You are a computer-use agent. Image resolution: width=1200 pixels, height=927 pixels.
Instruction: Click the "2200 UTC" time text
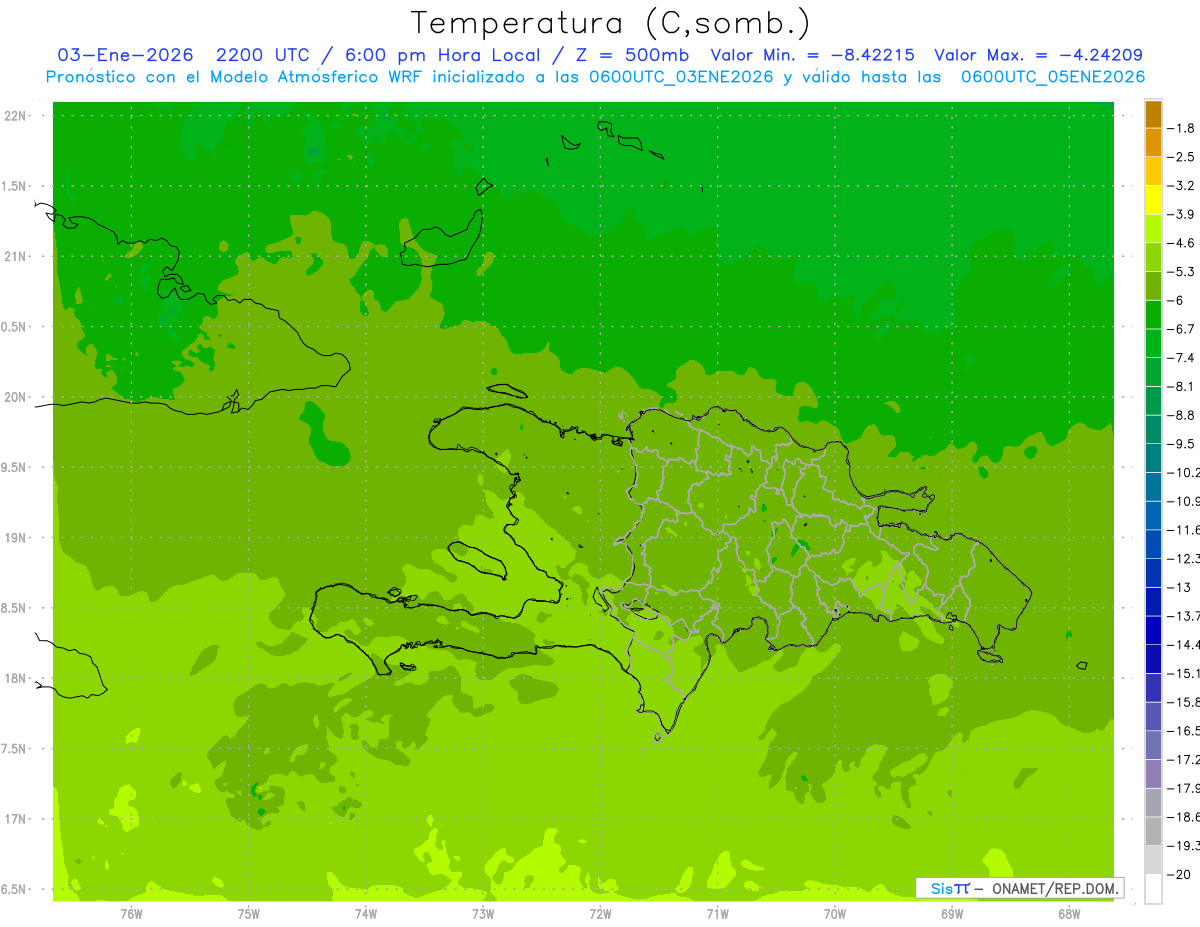(x=264, y=55)
